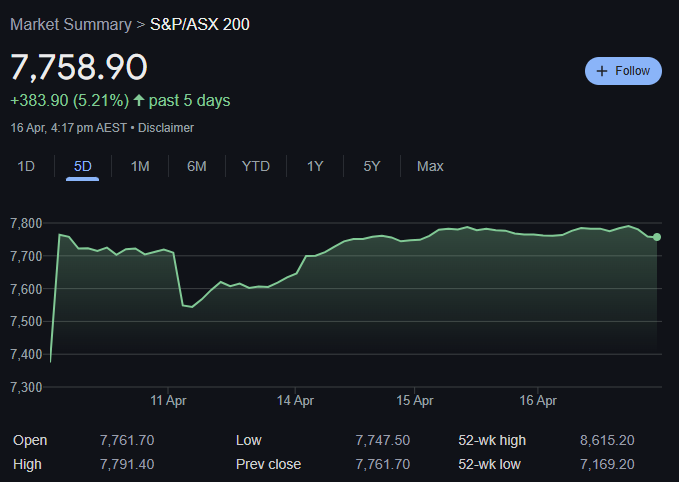Select the 1D time range tab

point(26,166)
